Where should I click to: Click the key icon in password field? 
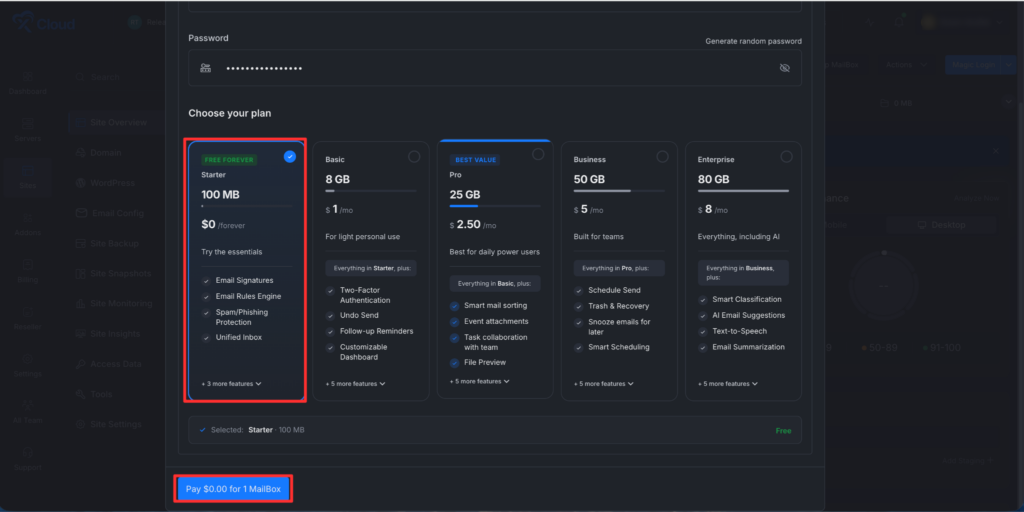(x=206, y=68)
